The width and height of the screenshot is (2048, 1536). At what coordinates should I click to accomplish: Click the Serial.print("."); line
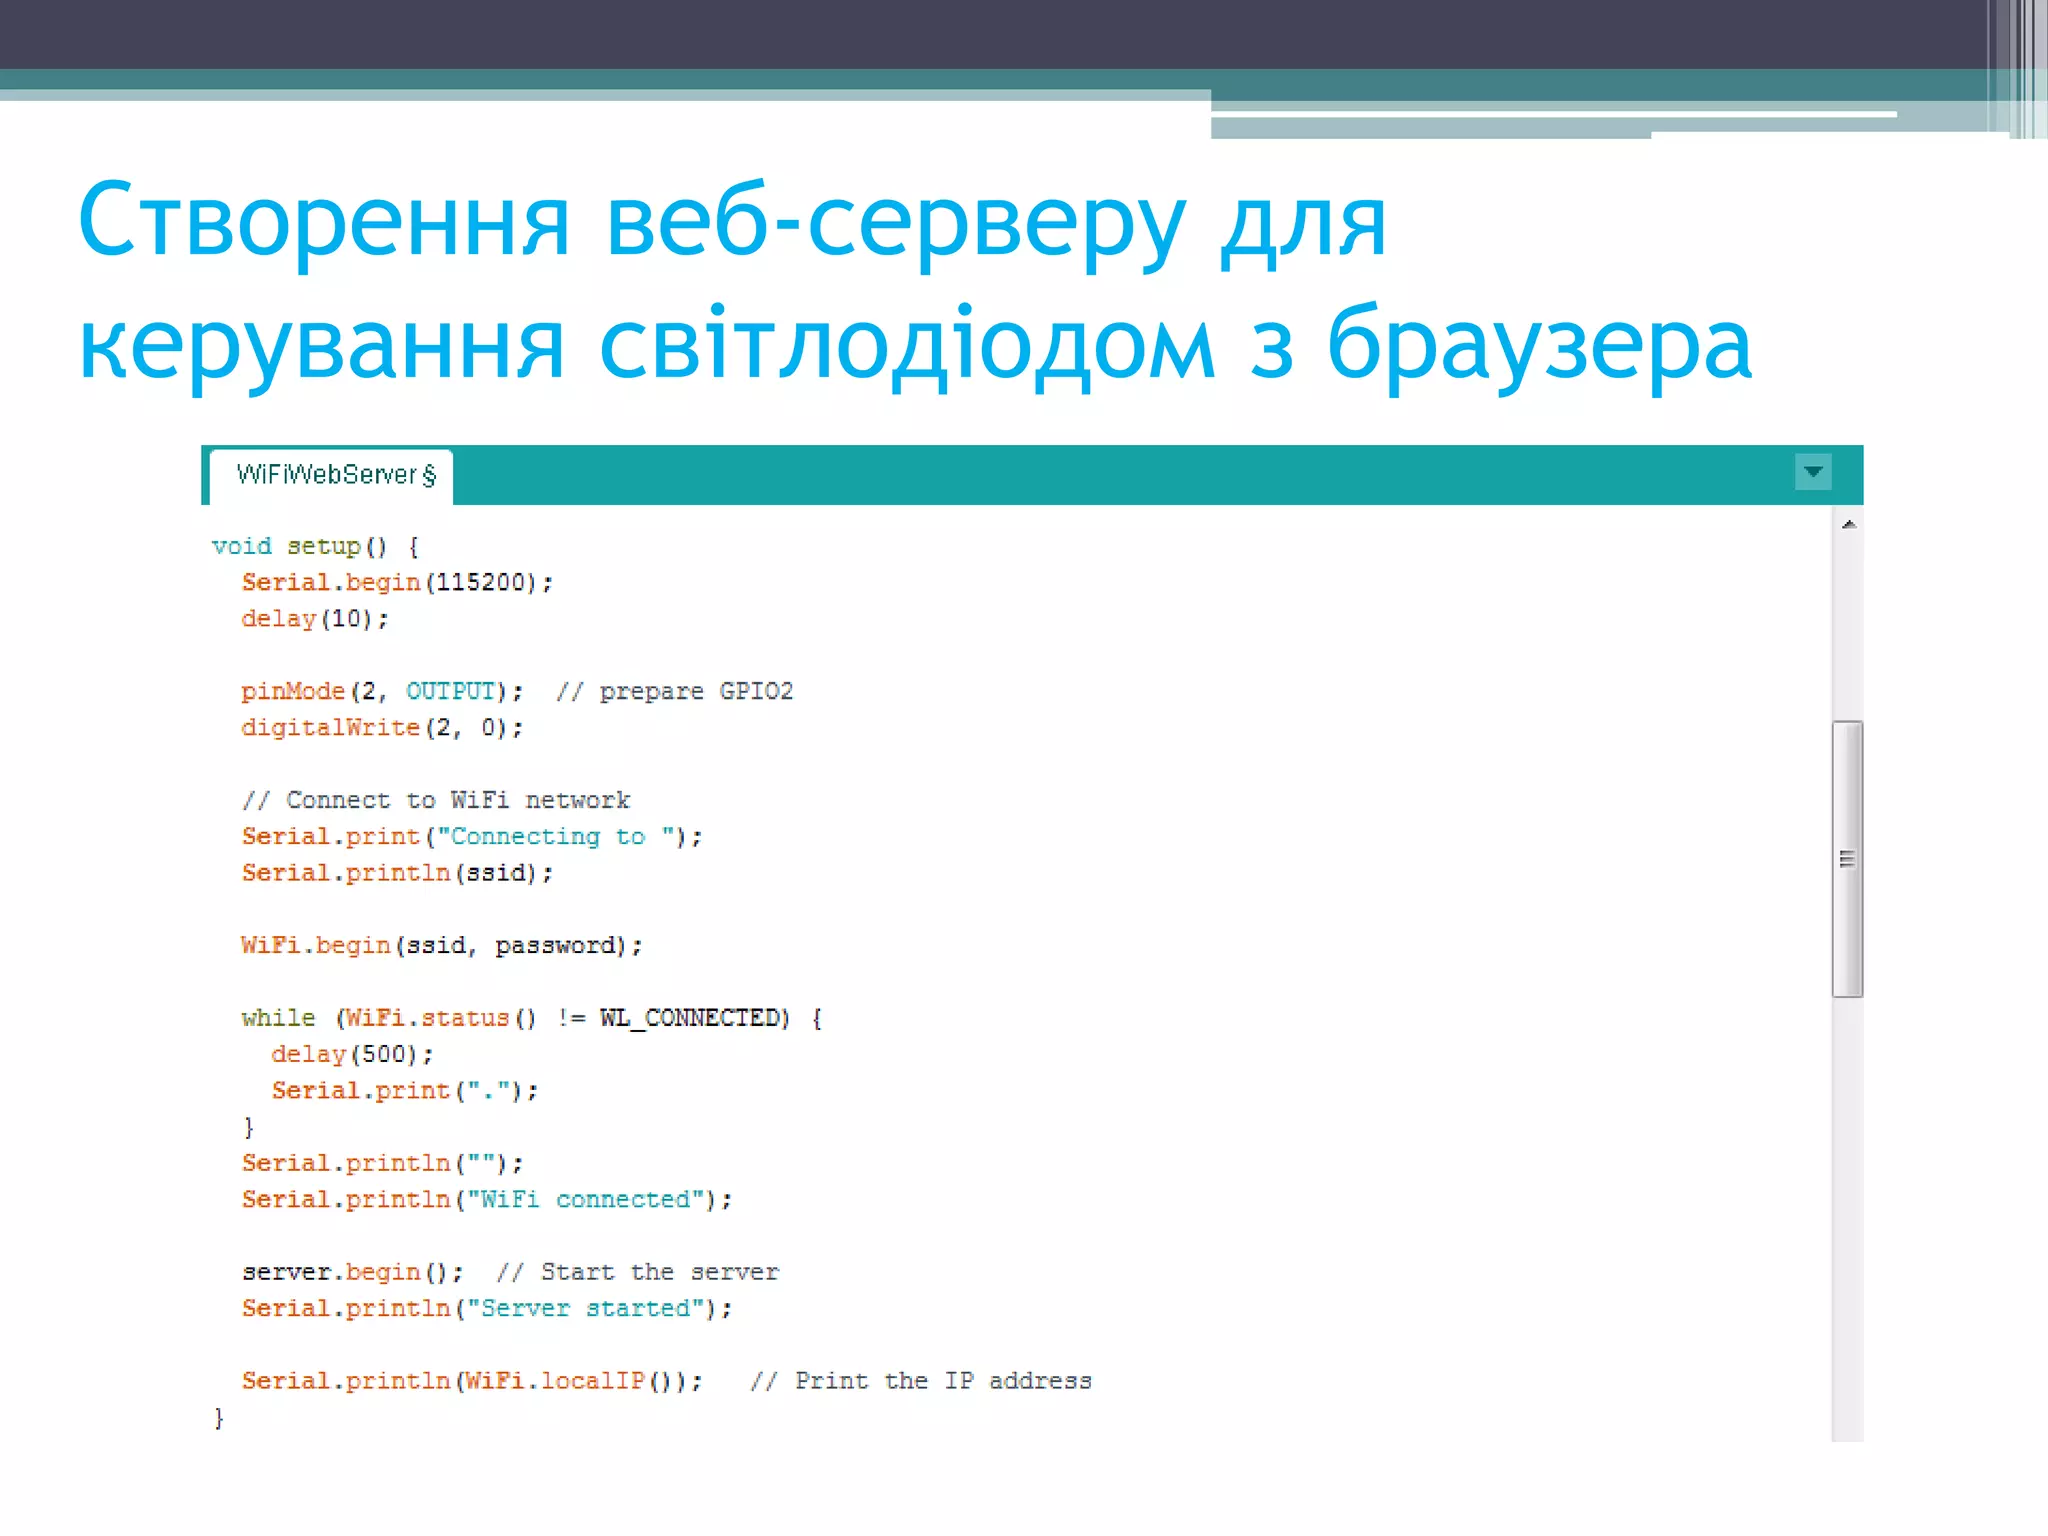coord(405,1091)
